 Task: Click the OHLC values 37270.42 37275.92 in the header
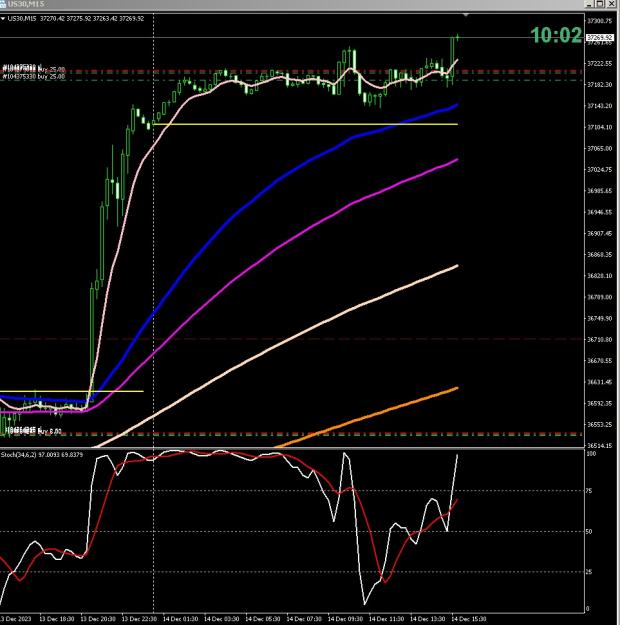click(65, 19)
